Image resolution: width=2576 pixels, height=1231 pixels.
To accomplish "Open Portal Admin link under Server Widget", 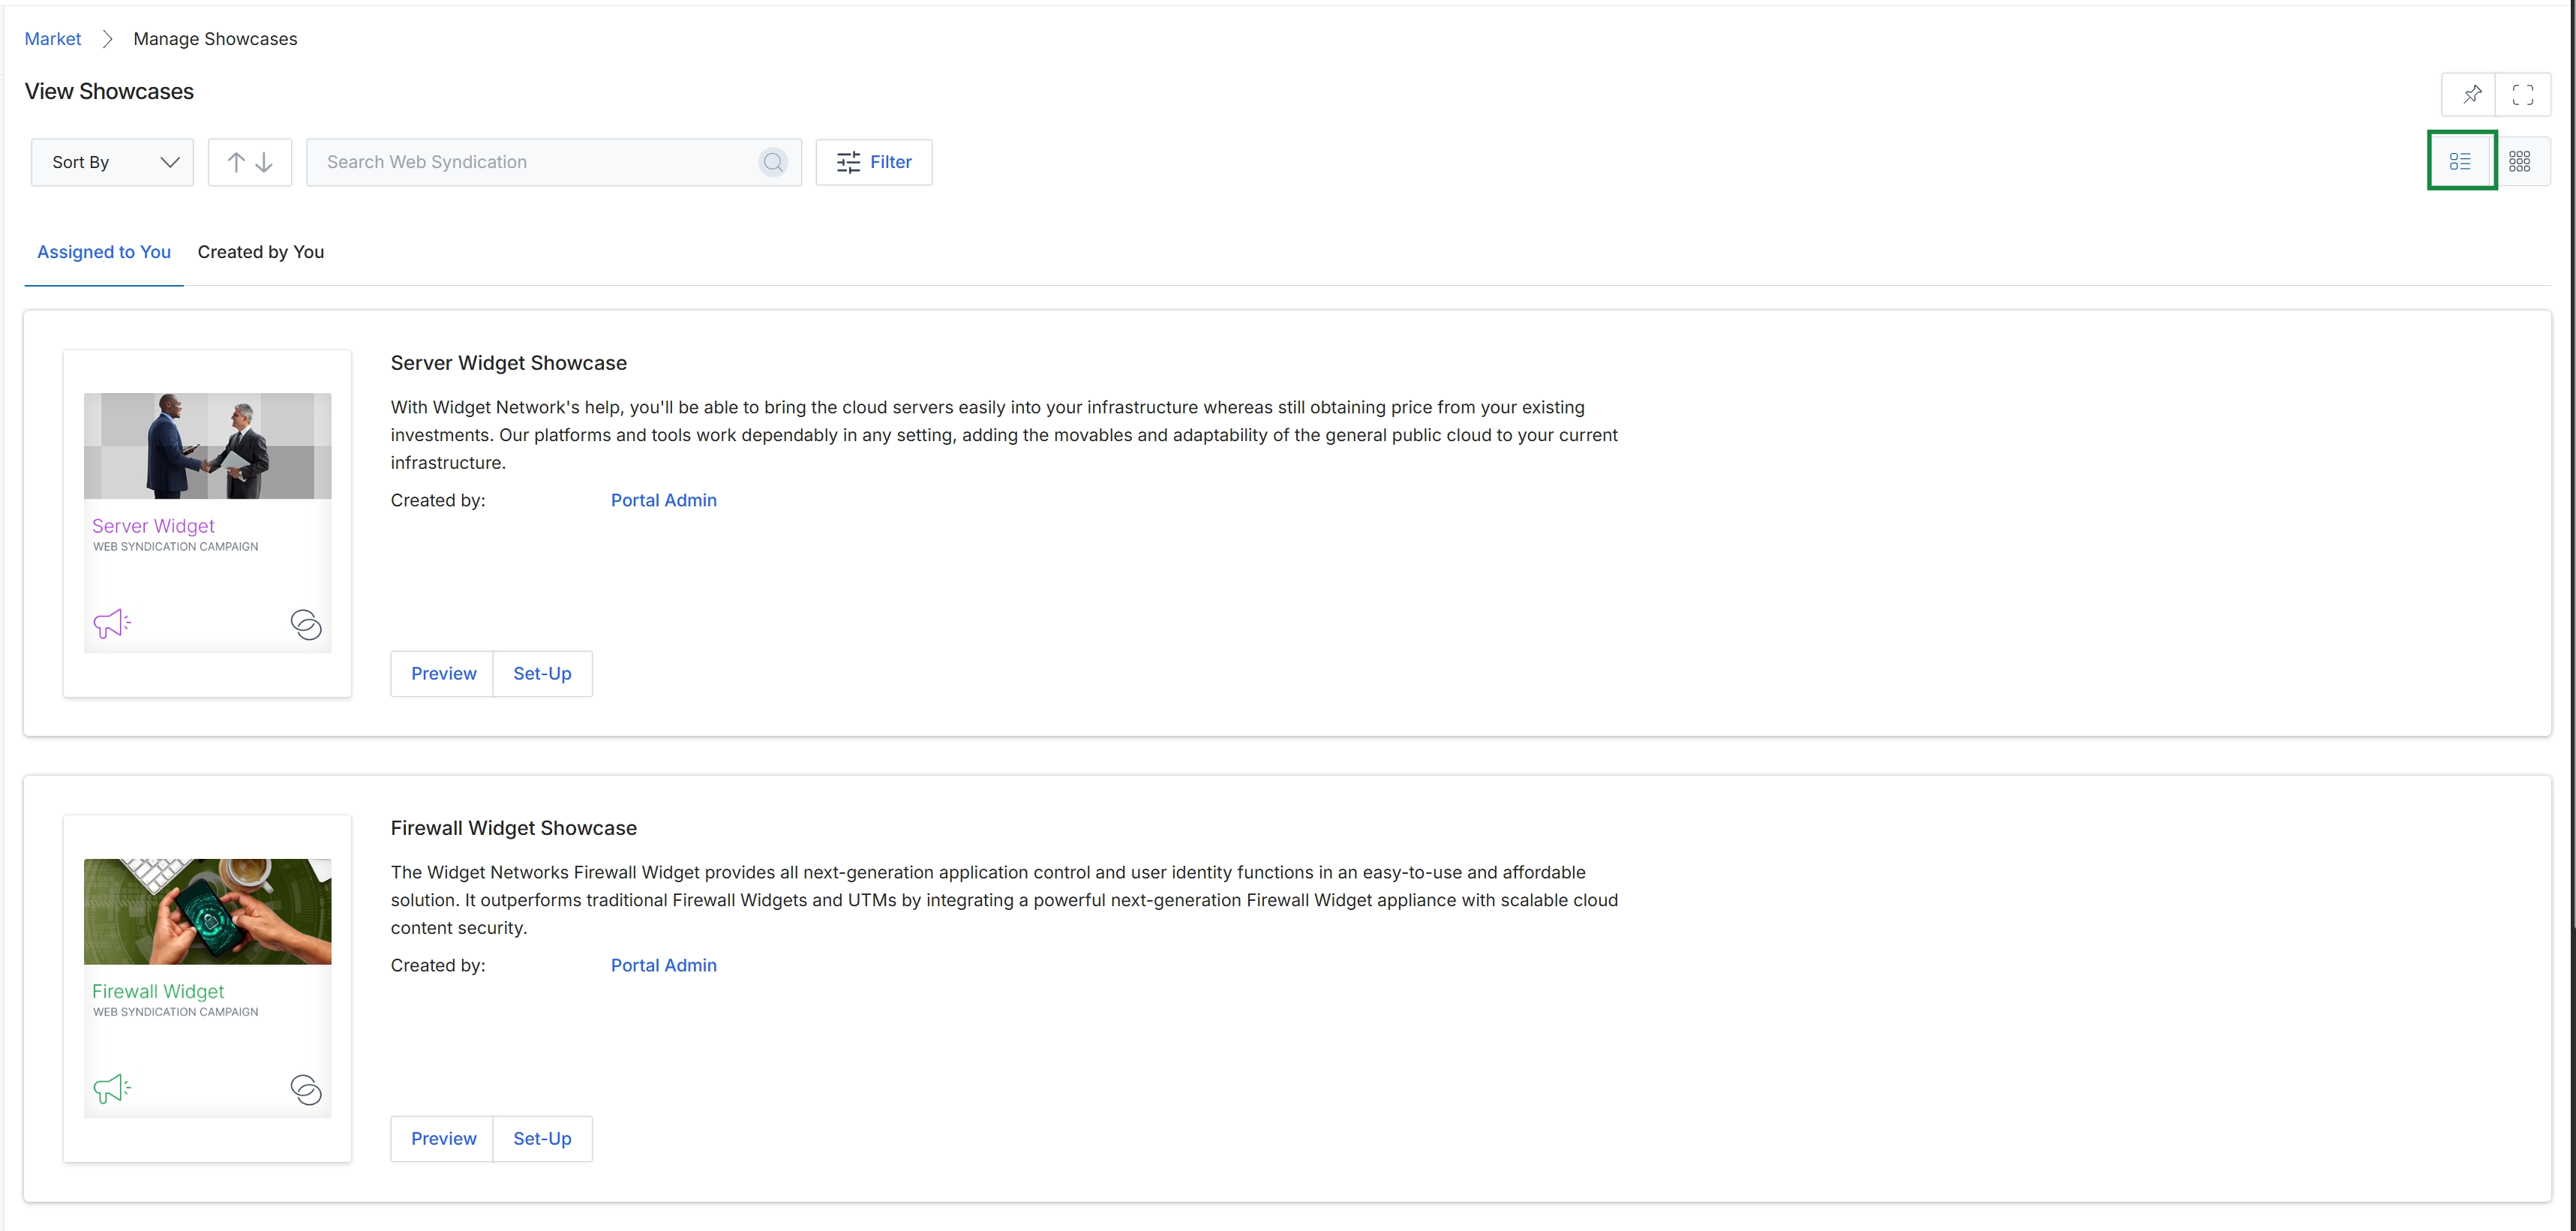I will (x=663, y=500).
